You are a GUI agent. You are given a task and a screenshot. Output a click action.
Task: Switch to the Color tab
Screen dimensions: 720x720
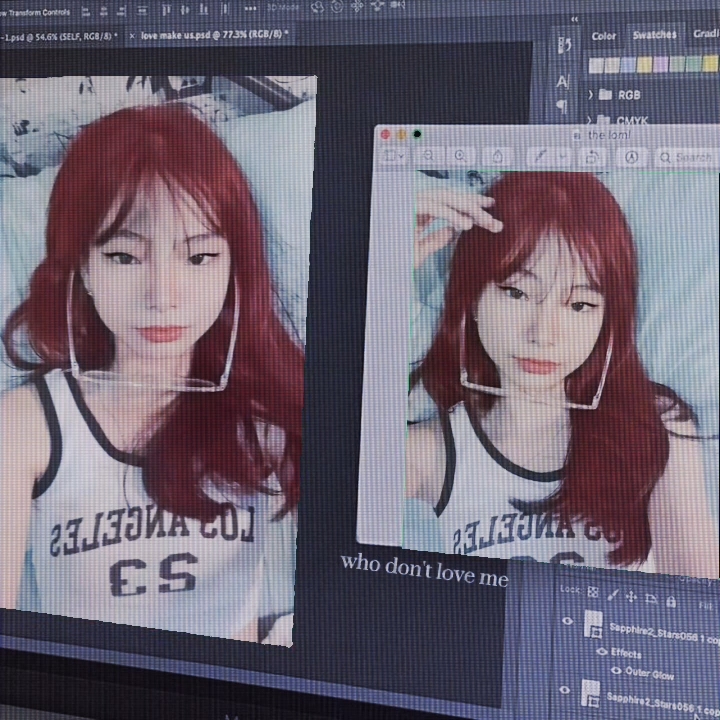click(603, 36)
